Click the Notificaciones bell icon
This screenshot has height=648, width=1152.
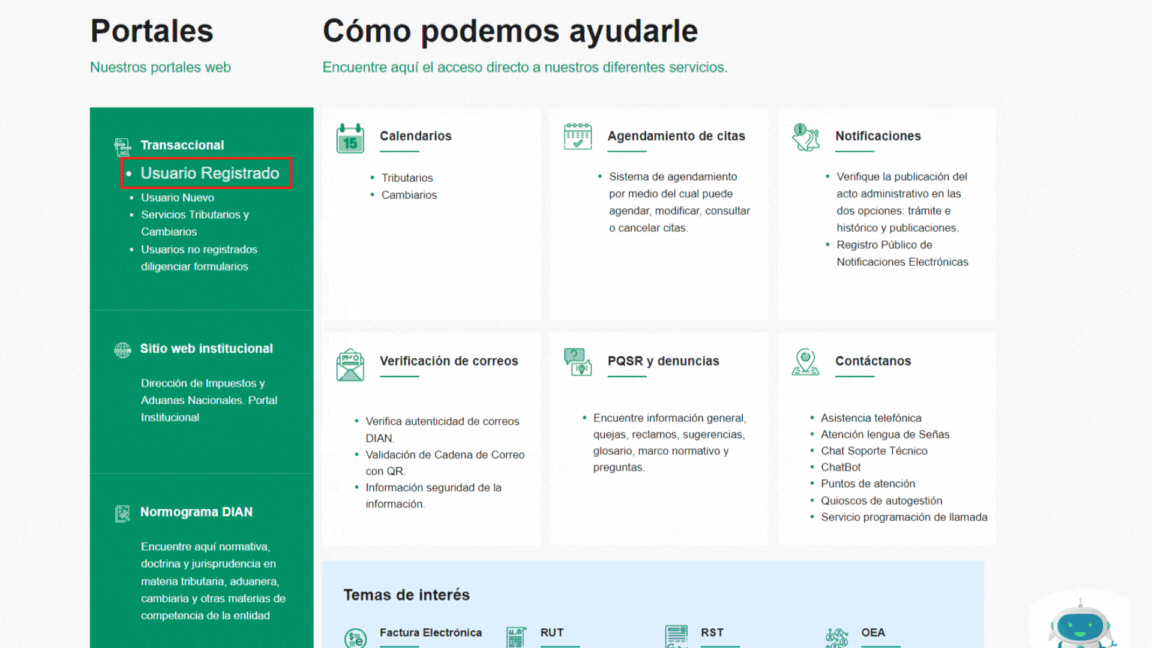[x=806, y=137]
